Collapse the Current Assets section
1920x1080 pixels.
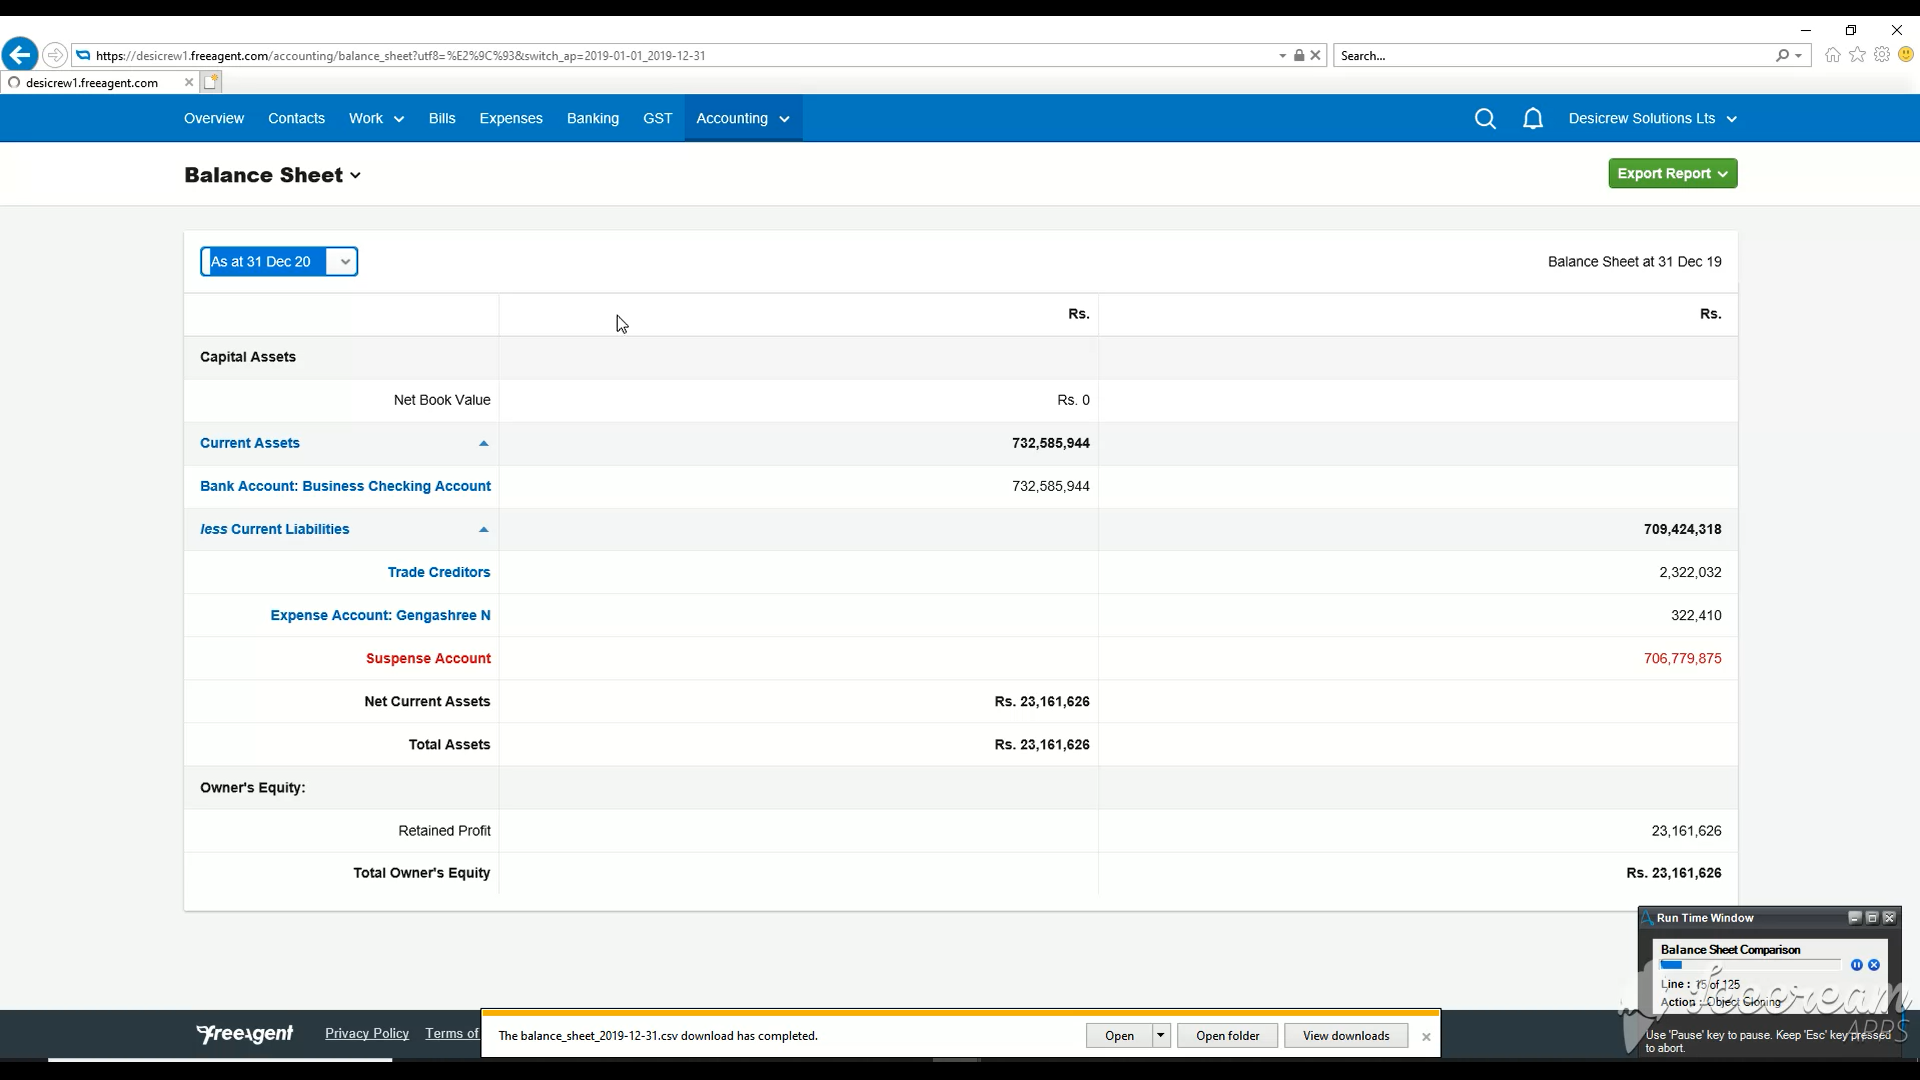483,443
